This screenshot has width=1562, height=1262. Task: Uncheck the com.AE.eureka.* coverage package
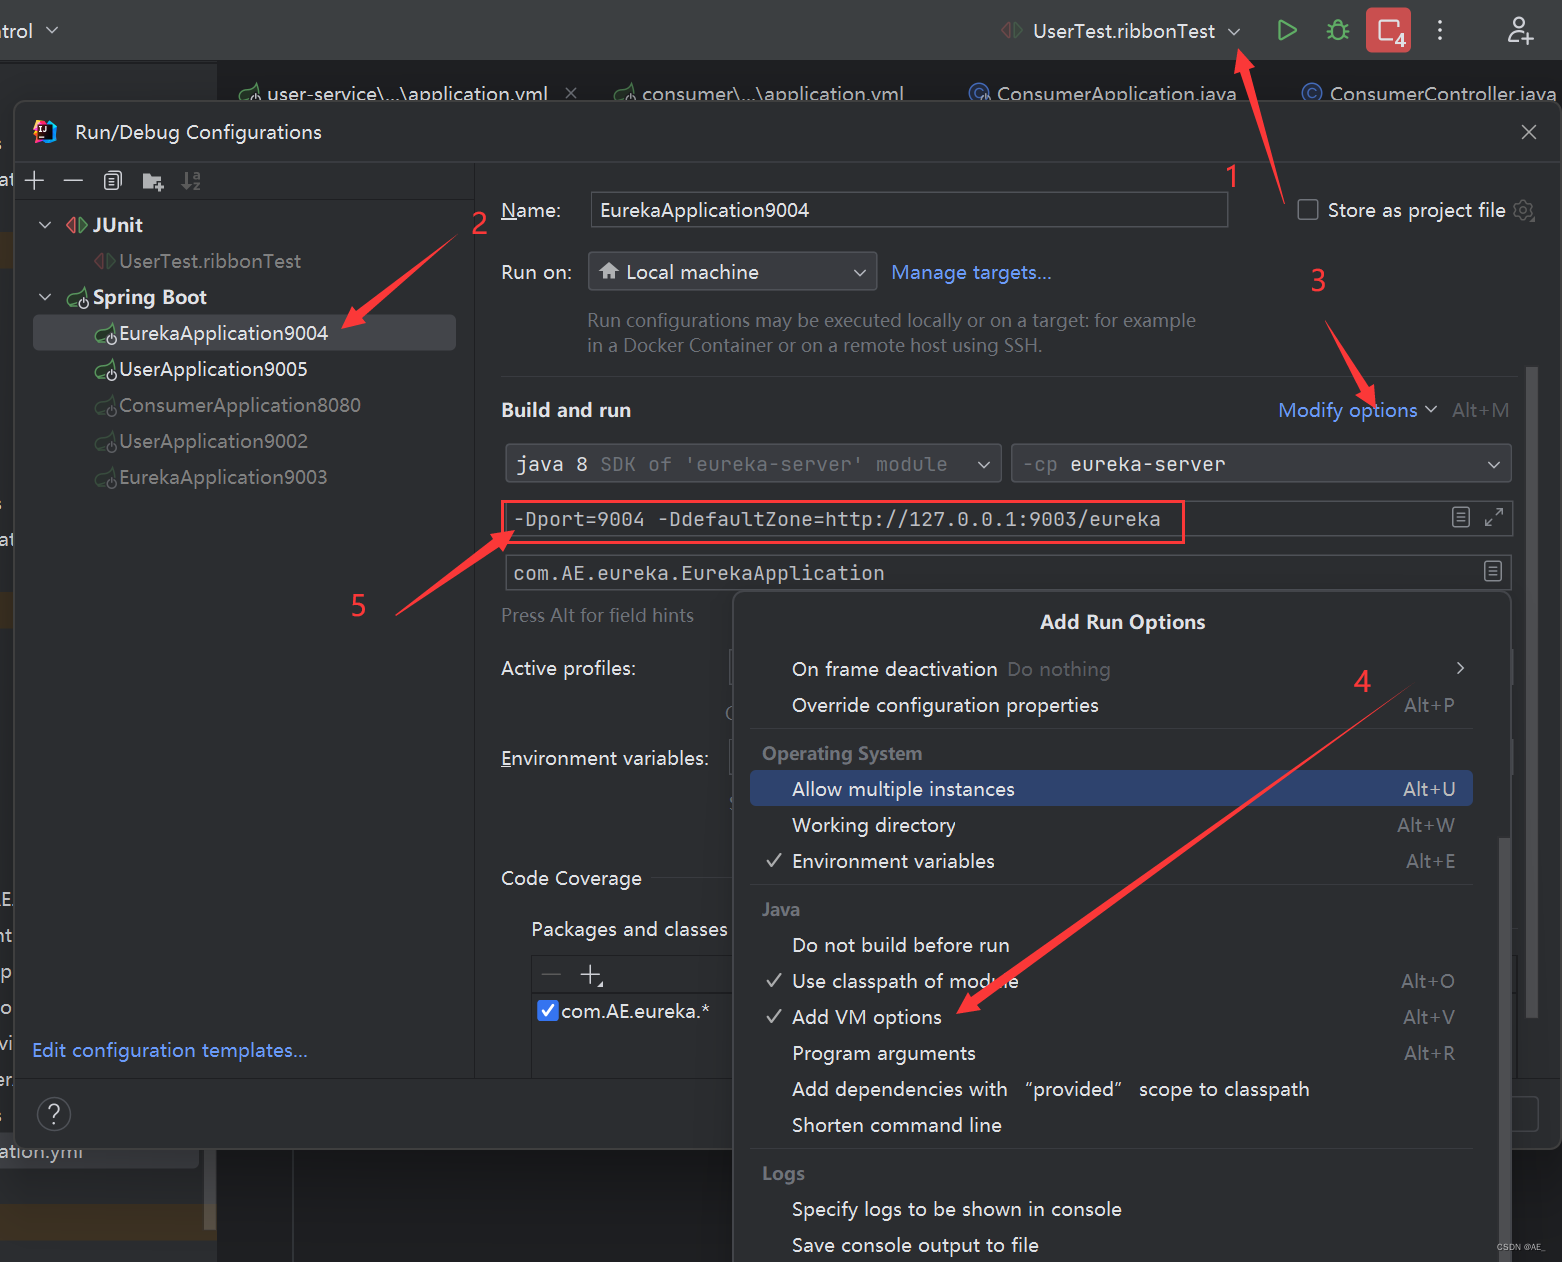click(548, 1010)
